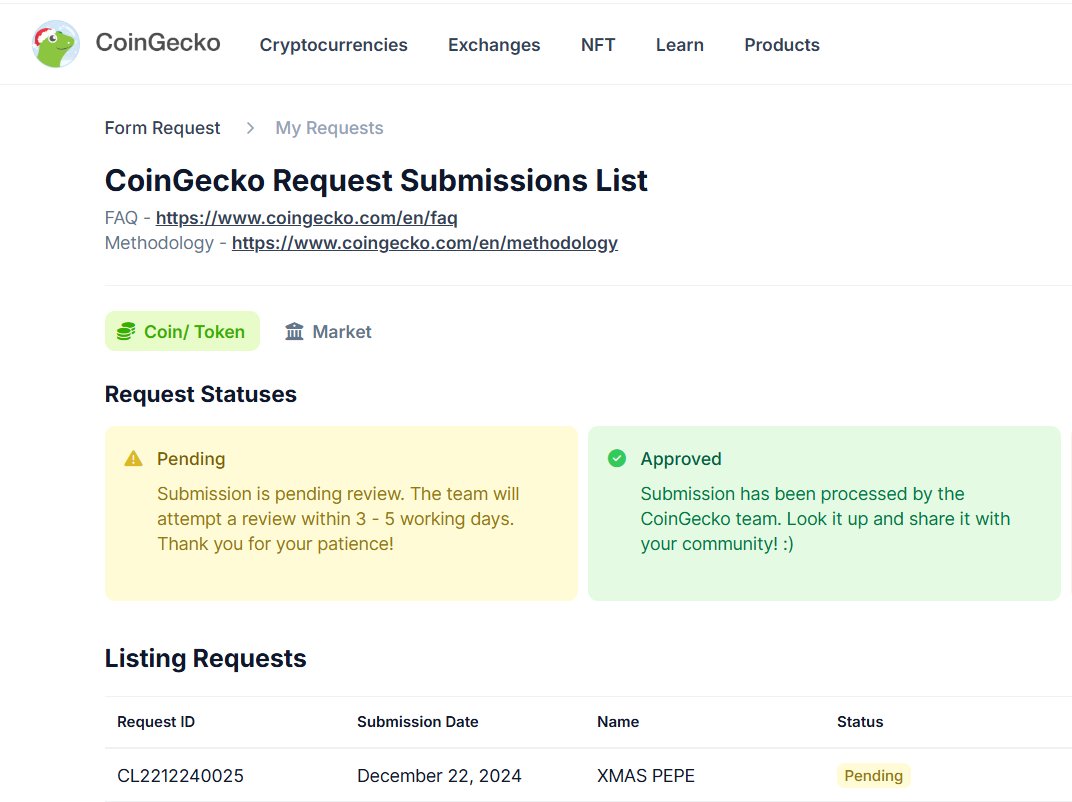
Task: Click the breadcrumb chevron separator
Action: 250,128
